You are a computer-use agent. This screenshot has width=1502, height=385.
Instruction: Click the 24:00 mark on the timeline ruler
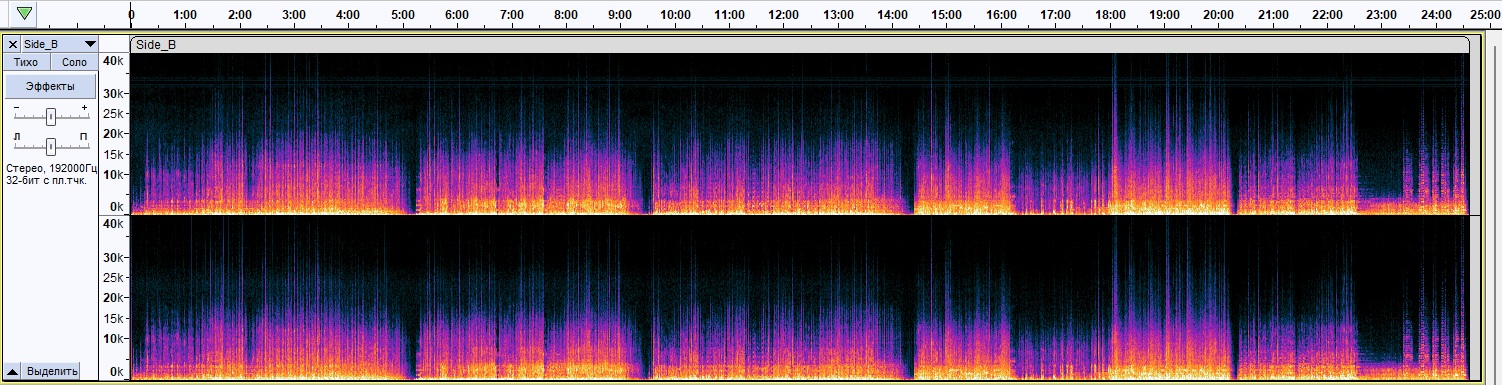pos(1436,16)
